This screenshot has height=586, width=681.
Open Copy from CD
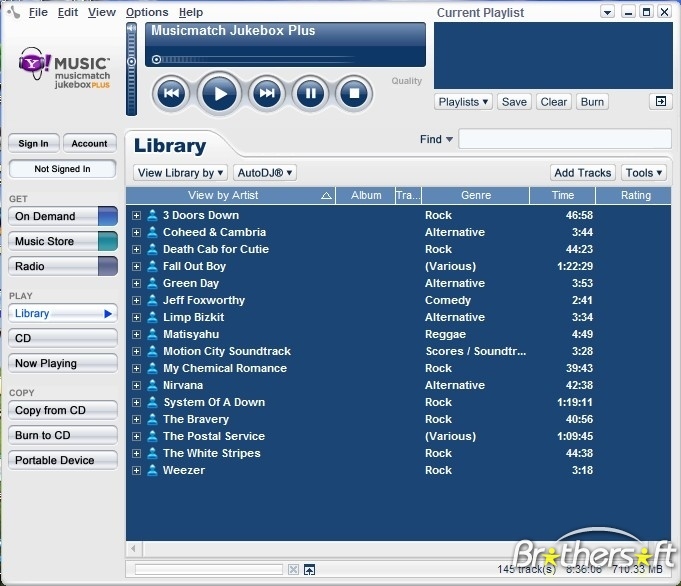tap(63, 411)
